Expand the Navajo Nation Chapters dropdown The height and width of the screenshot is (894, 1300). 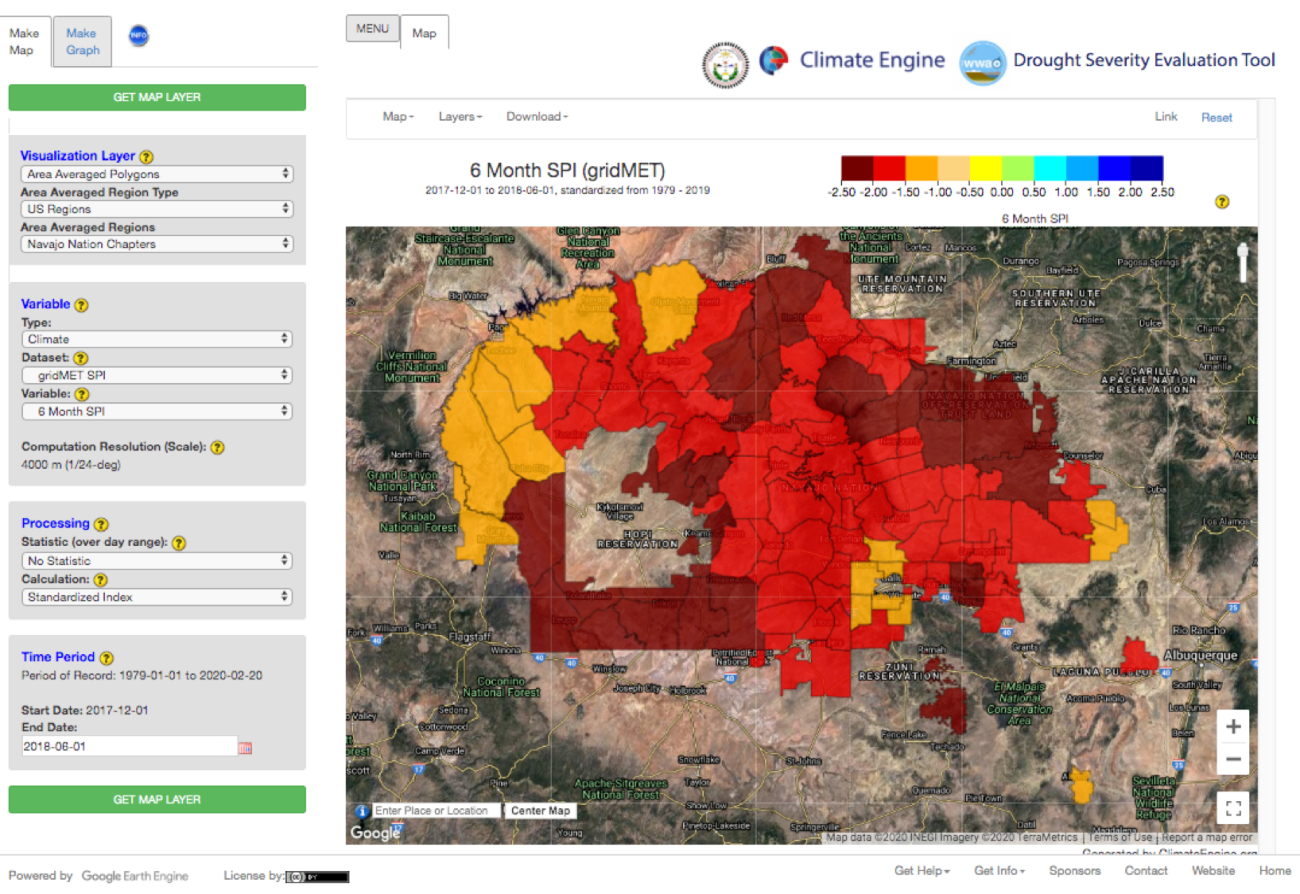point(157,244)
